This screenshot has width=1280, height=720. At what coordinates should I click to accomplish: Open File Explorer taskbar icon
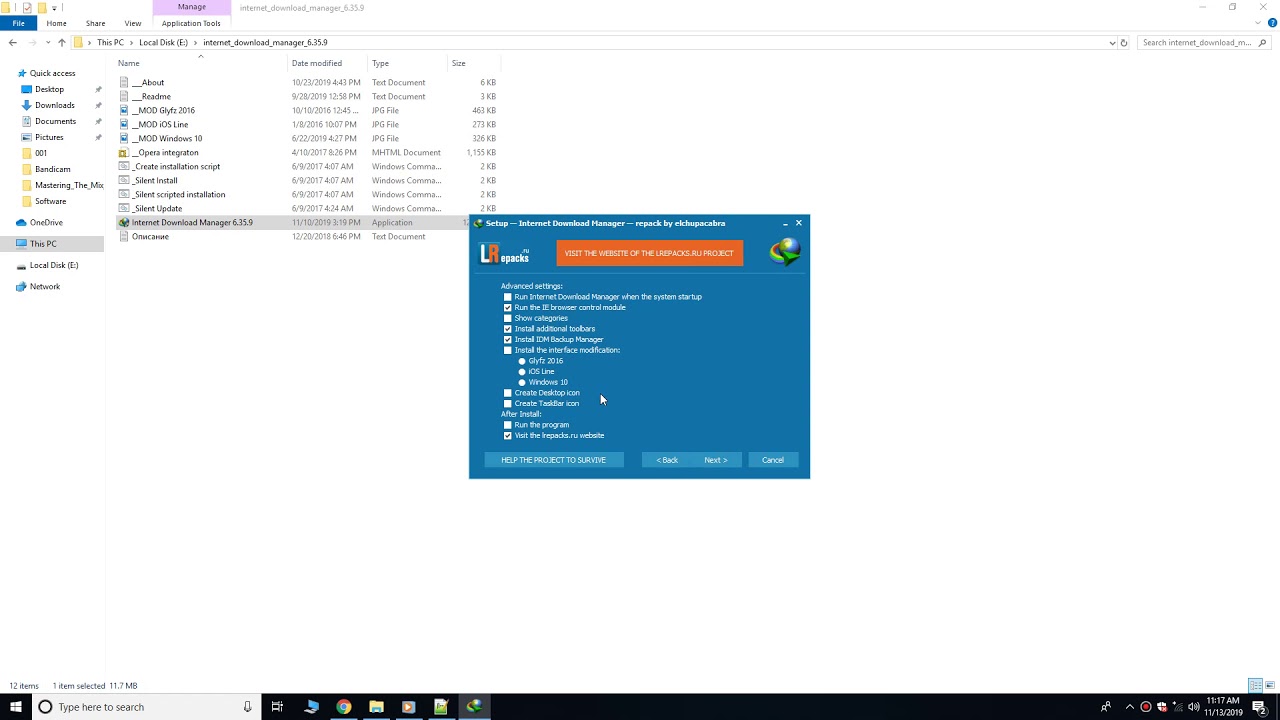pyautogui.click(x=376, y=706)
